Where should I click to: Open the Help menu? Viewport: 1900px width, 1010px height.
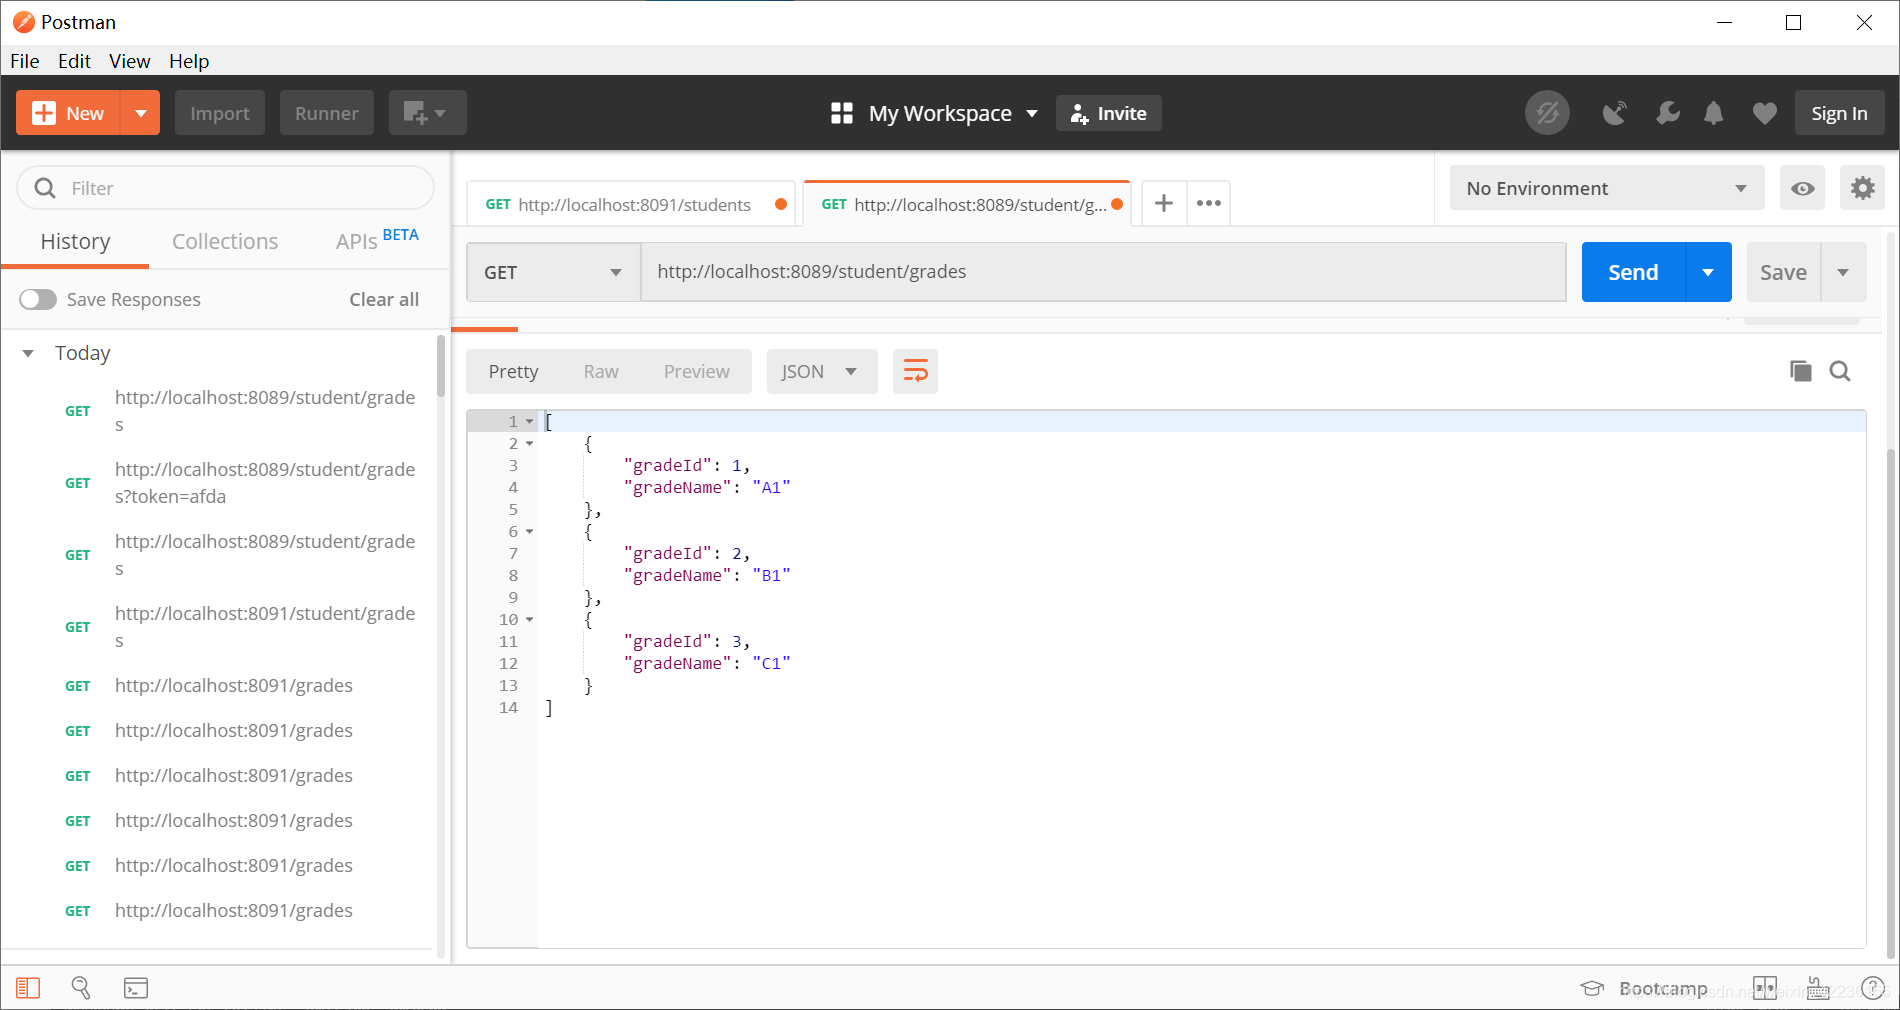(x=189, y=61)
